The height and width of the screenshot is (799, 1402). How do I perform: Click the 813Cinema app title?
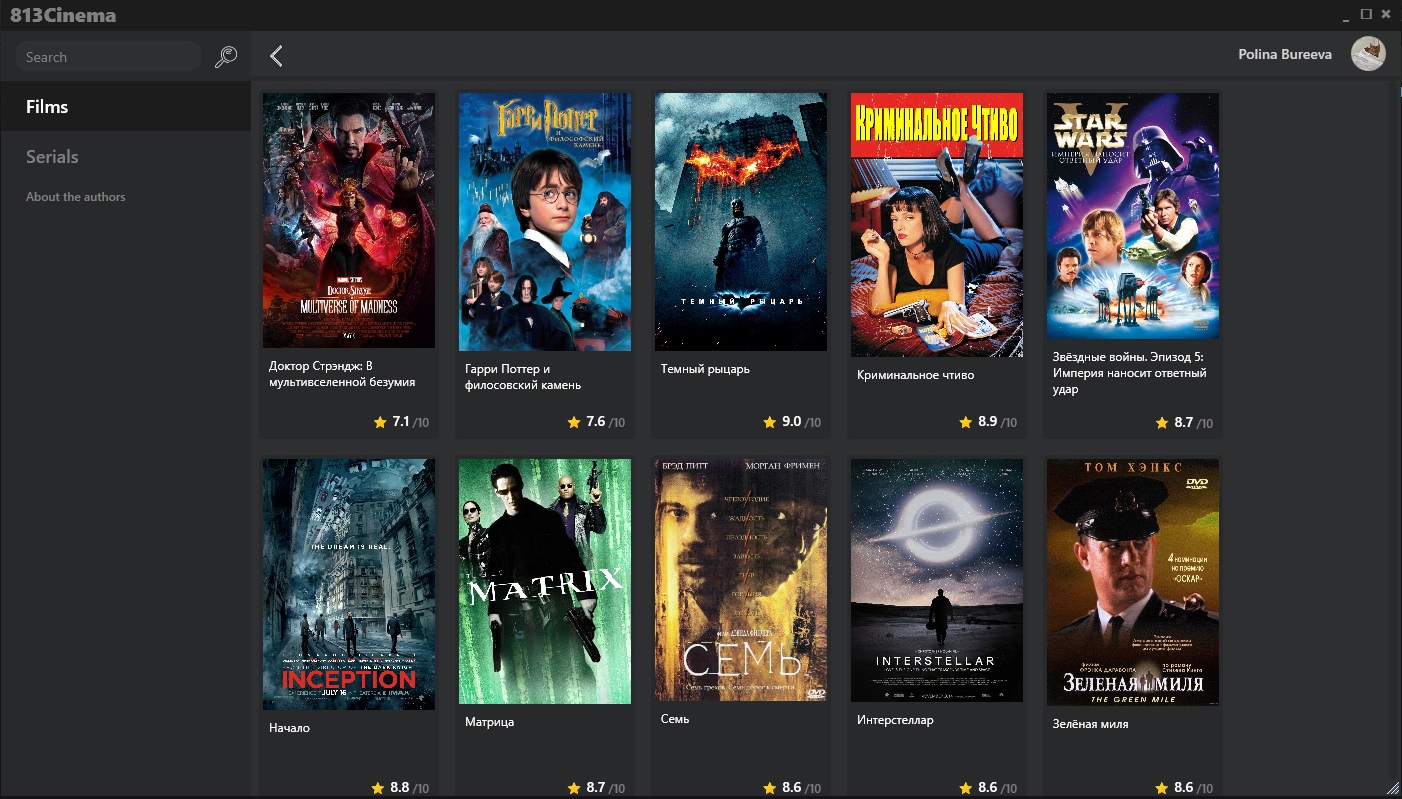point(63,15)
